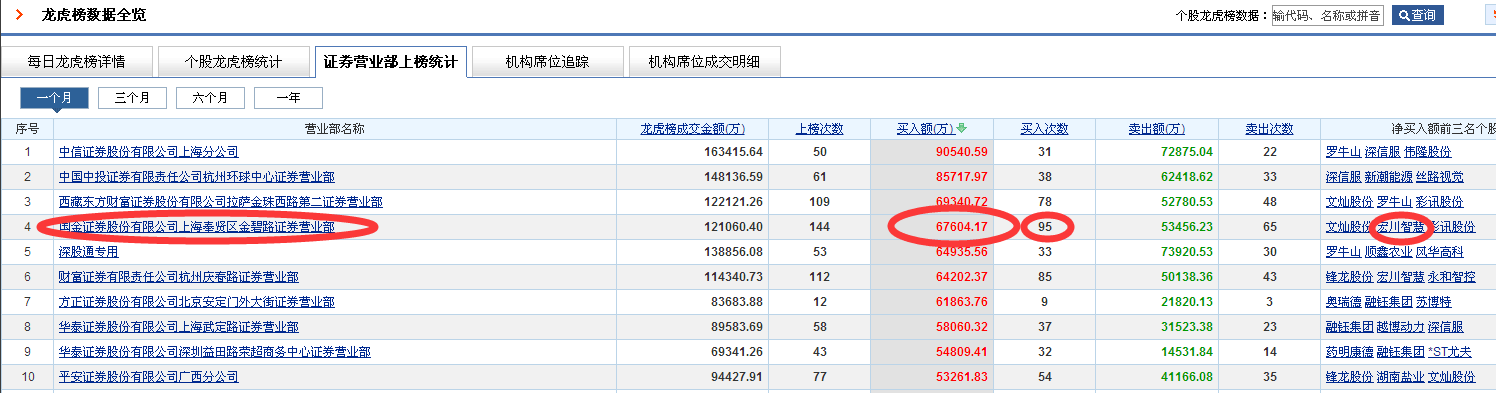Click the 苏博特 stock link
1496x393 pixels.
point(1434,302)
